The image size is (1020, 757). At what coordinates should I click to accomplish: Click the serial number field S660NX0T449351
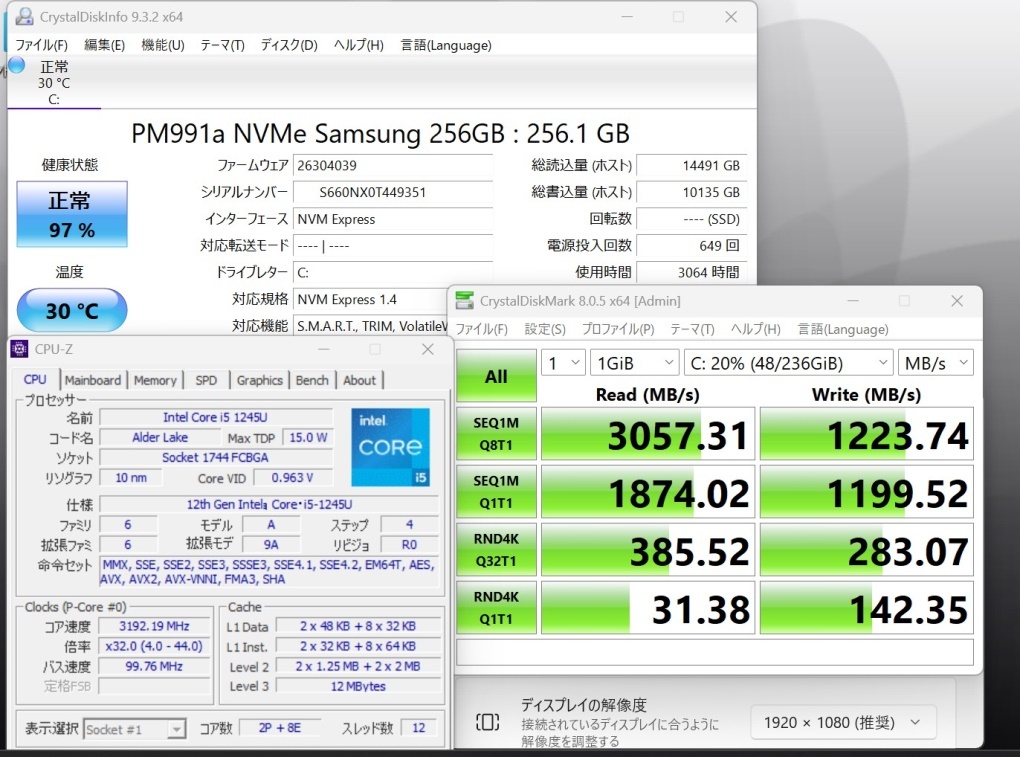pyautogui.click(x=393, y=192)
